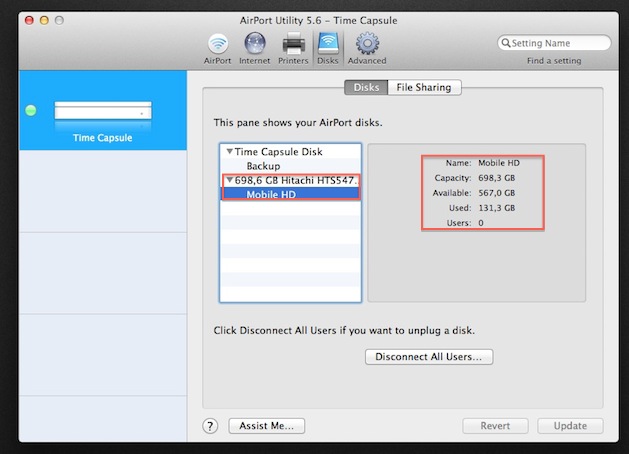Click Disconnect All Users button
The image size is (629, 454).
[429, 357]
